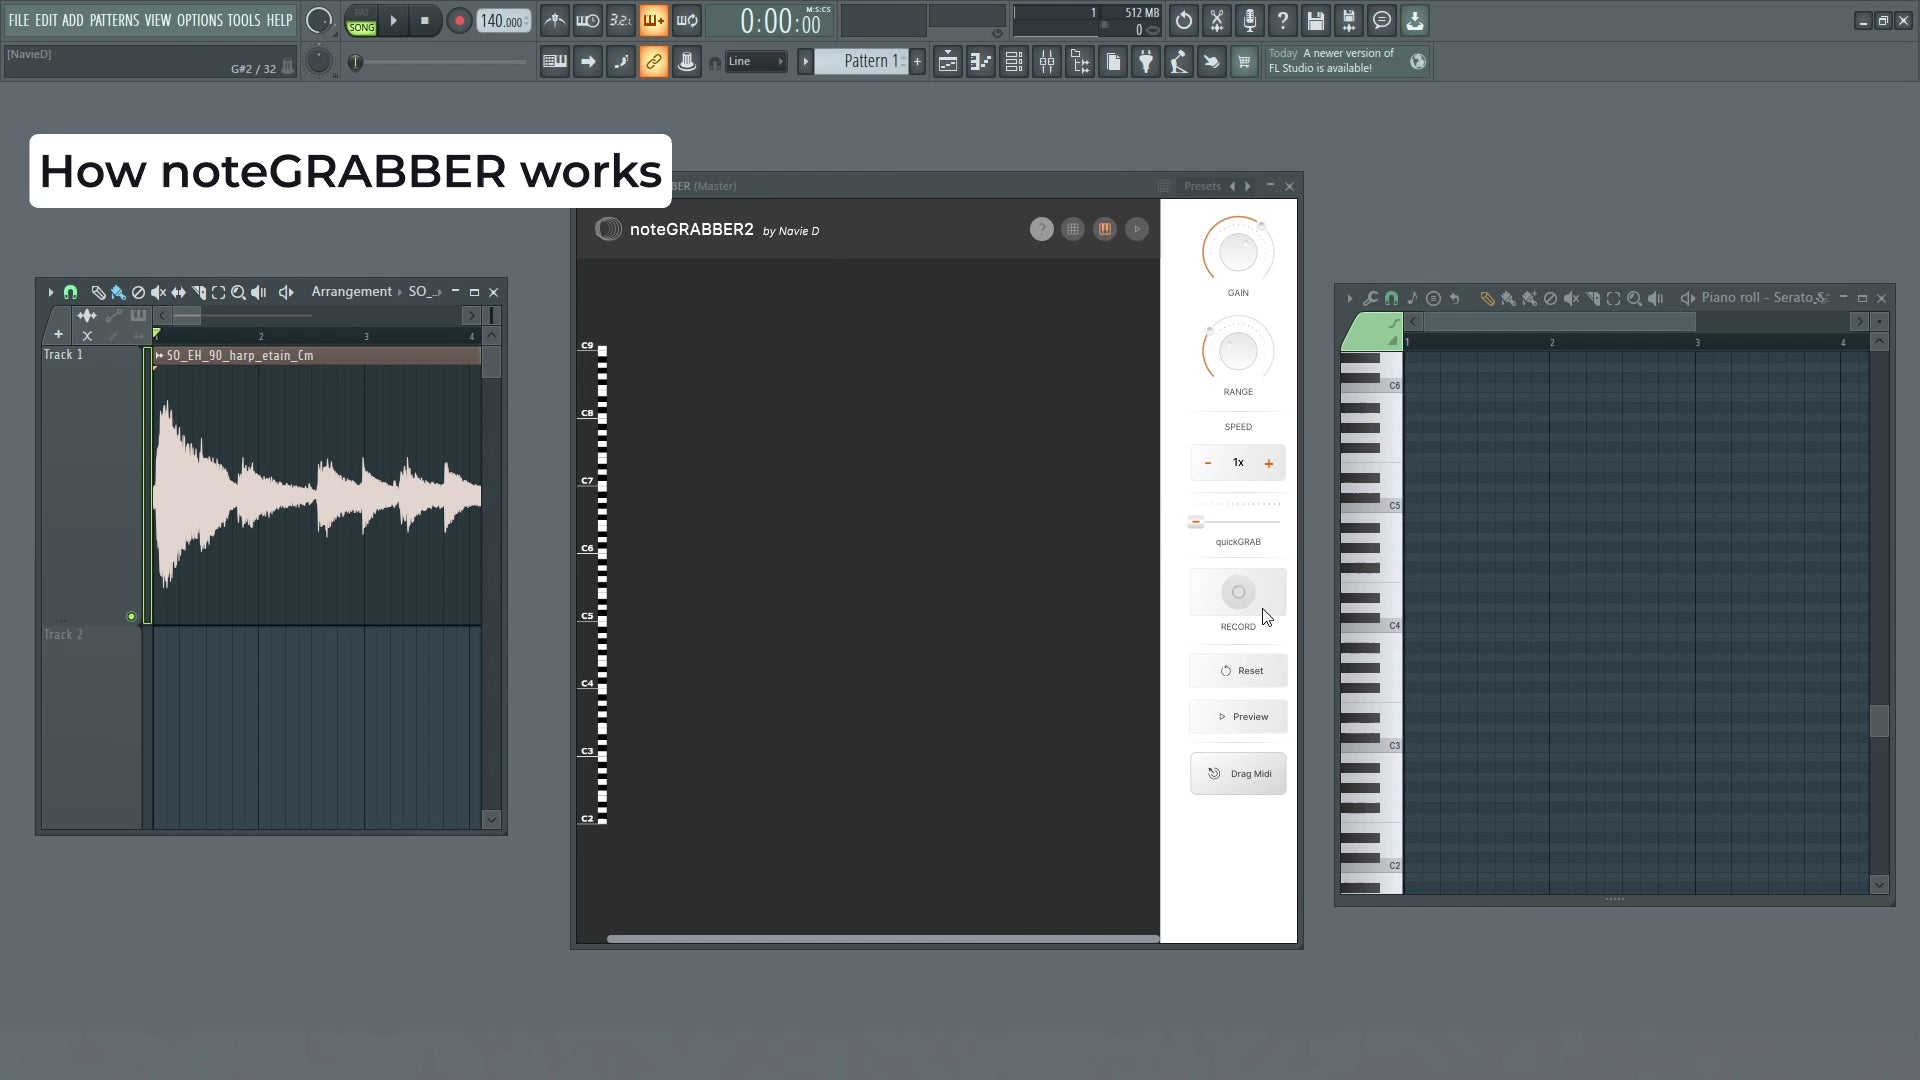1920x1080 pixels.
Task: Toggle the link-to-controller button
Action: (653, 62)
